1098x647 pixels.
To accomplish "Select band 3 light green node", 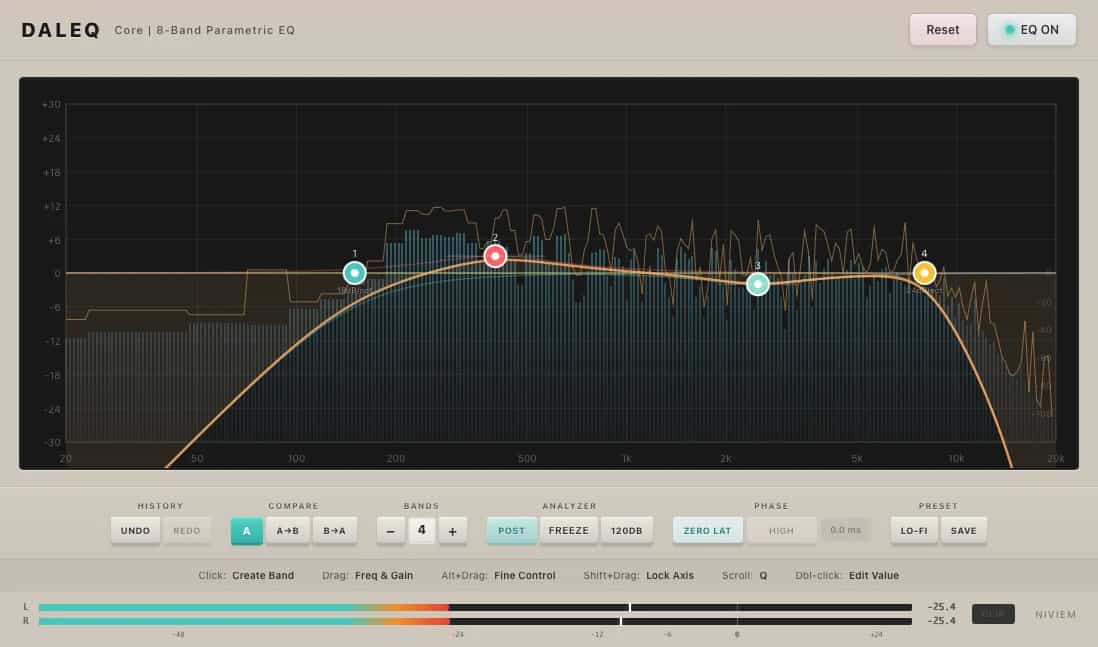I will [x=758, y=284].
